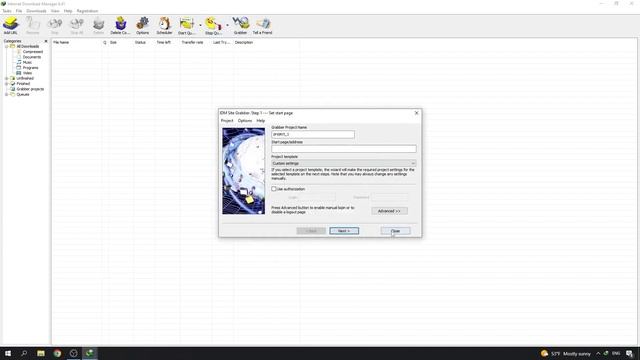The image size is (640, 360).
Task: Open File Explorer from the taskbar
Action: point(41,353)
